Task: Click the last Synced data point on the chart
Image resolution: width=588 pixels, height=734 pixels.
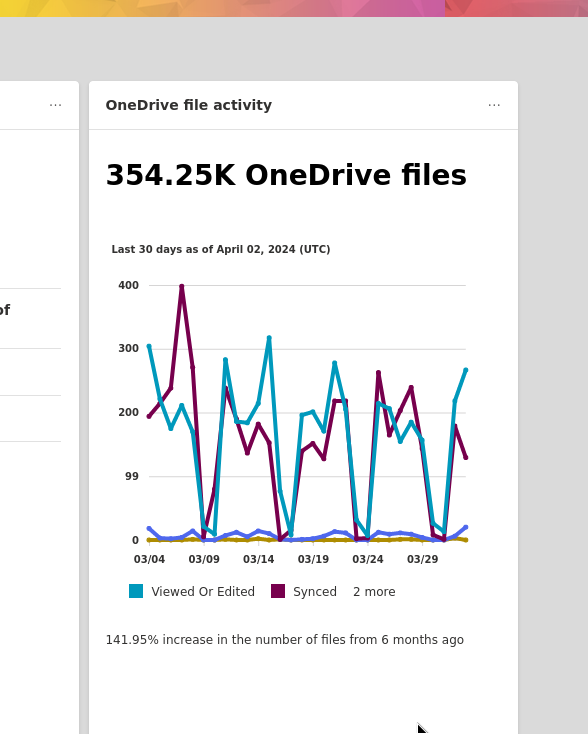Action: point(466,457)
